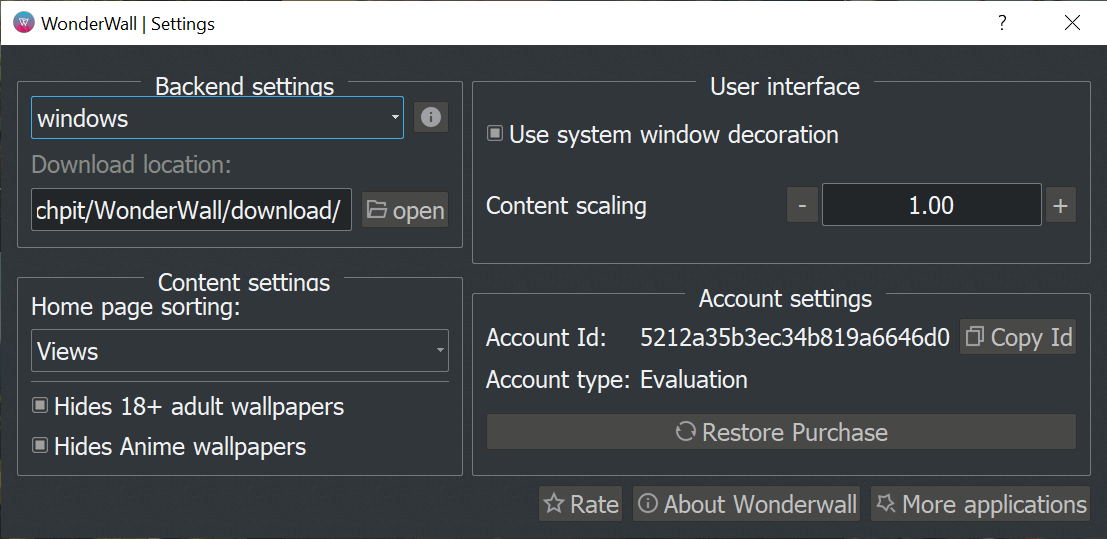Image resolution: width=1107 pixels, height=539 pixels.
Task: Copy the account Id to clipboard
Action: [1018, 337]
